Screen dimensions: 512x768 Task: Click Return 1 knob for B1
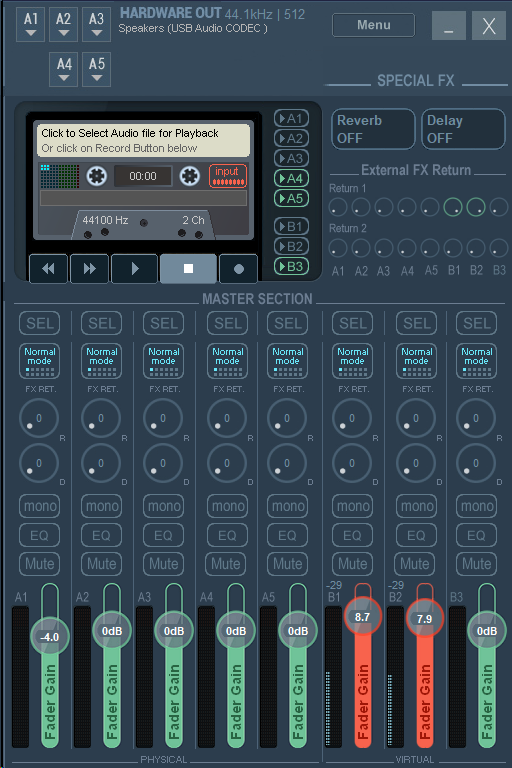[453, 207]
